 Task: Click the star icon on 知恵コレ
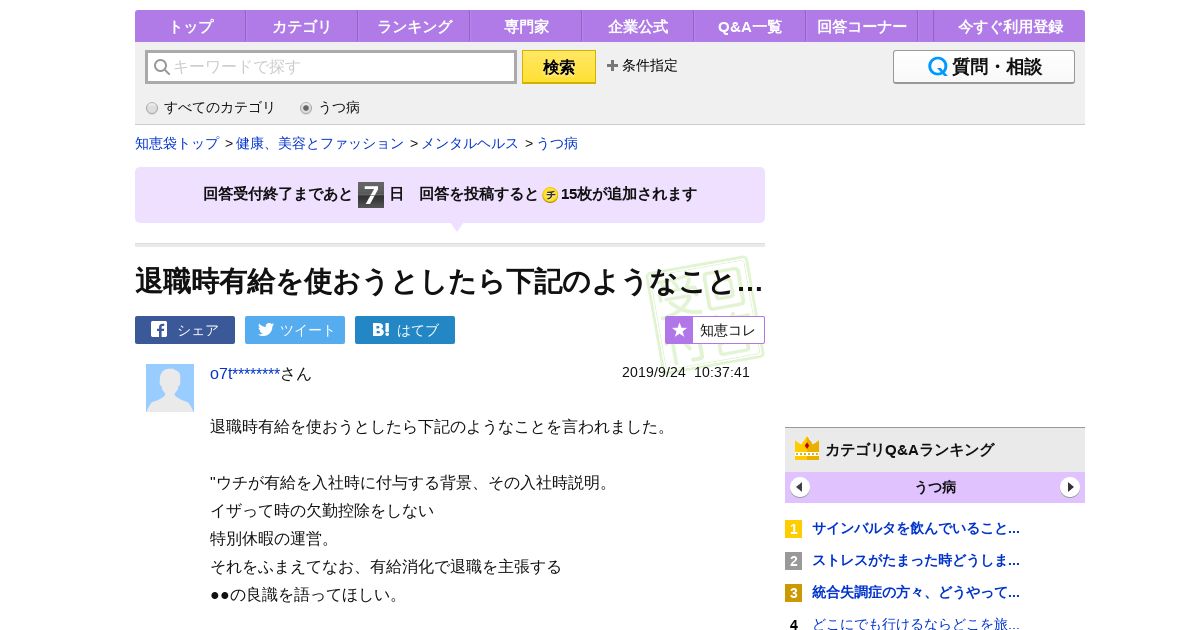[x=680, y=330]
